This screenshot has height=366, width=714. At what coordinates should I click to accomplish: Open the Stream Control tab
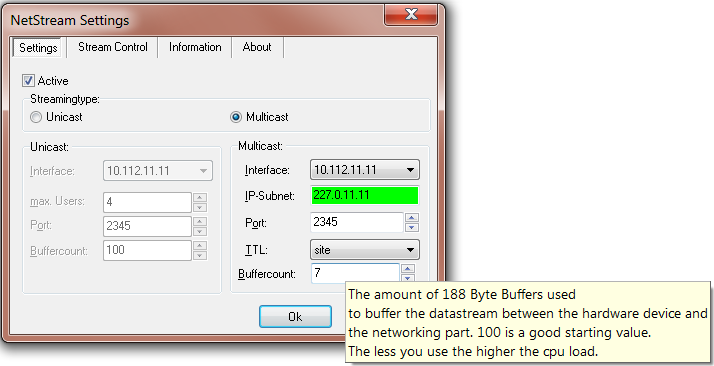[x=112, y=47]
